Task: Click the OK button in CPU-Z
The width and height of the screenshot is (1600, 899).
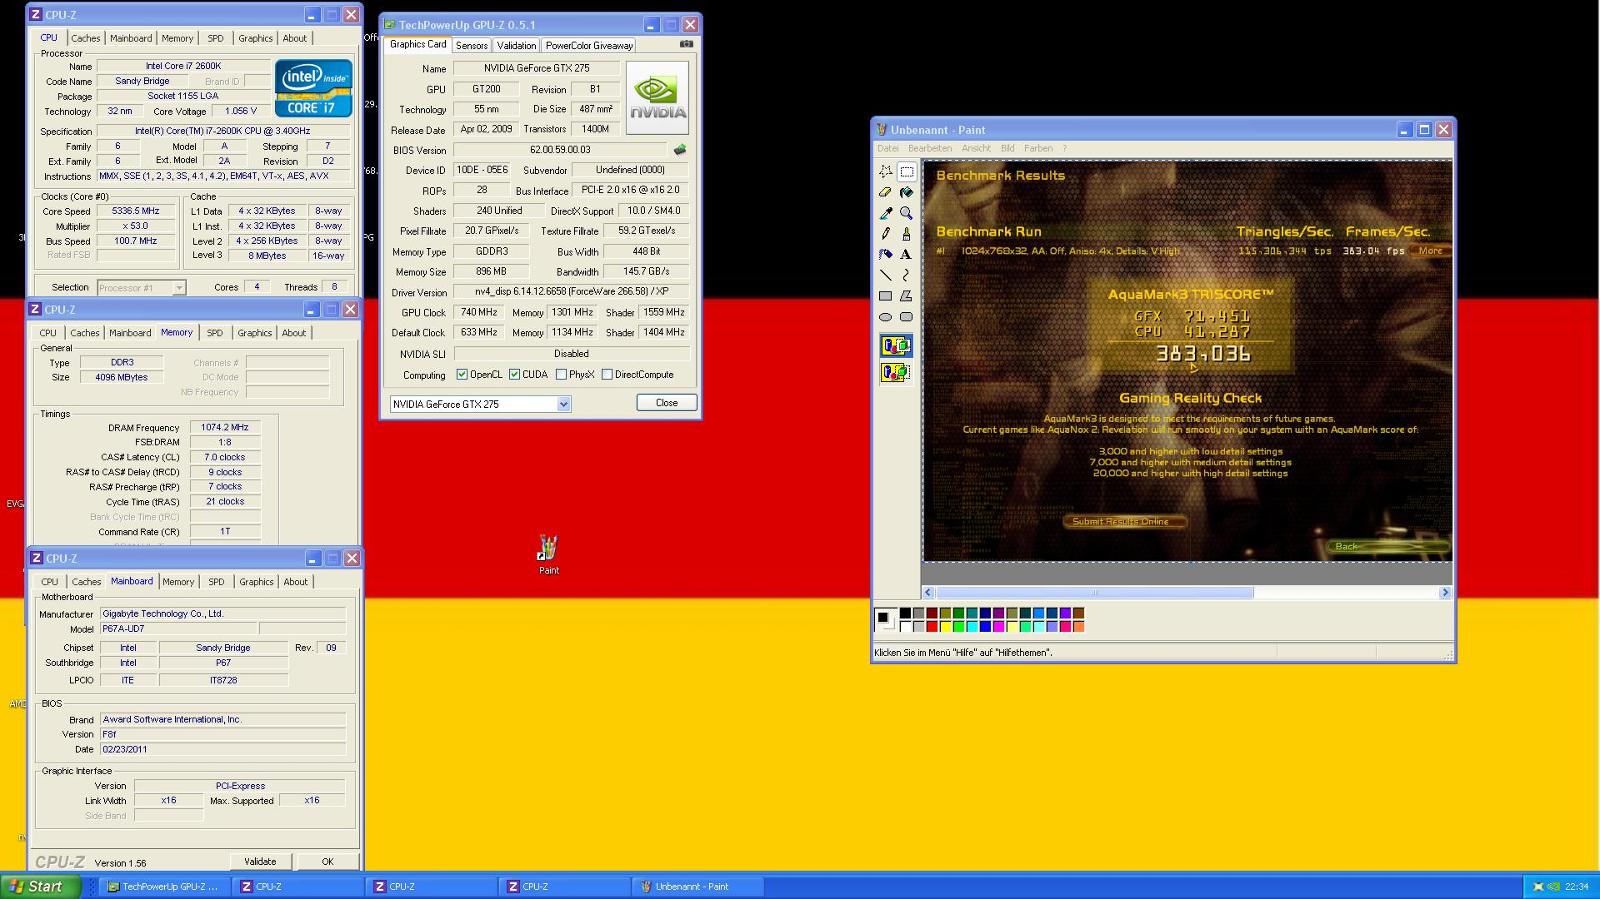Action: point(327,861)
